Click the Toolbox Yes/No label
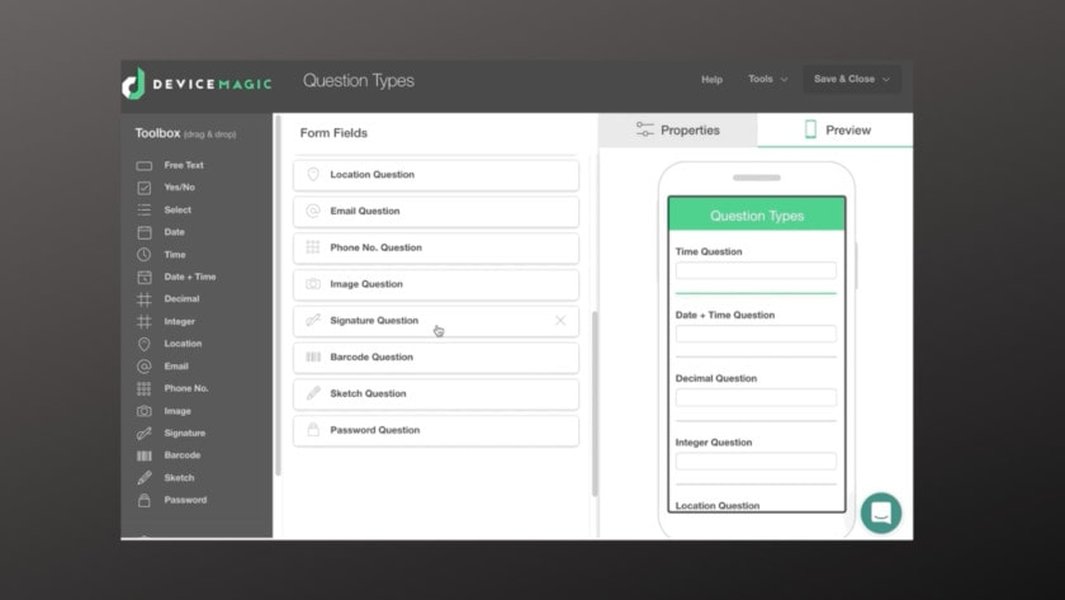The image size is (1065, 600). click(x=179, y=188)
